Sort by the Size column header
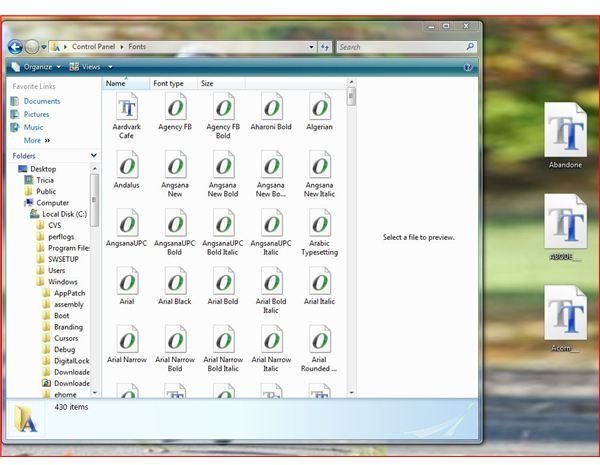The image size is (600, 465). coord(221,83)
